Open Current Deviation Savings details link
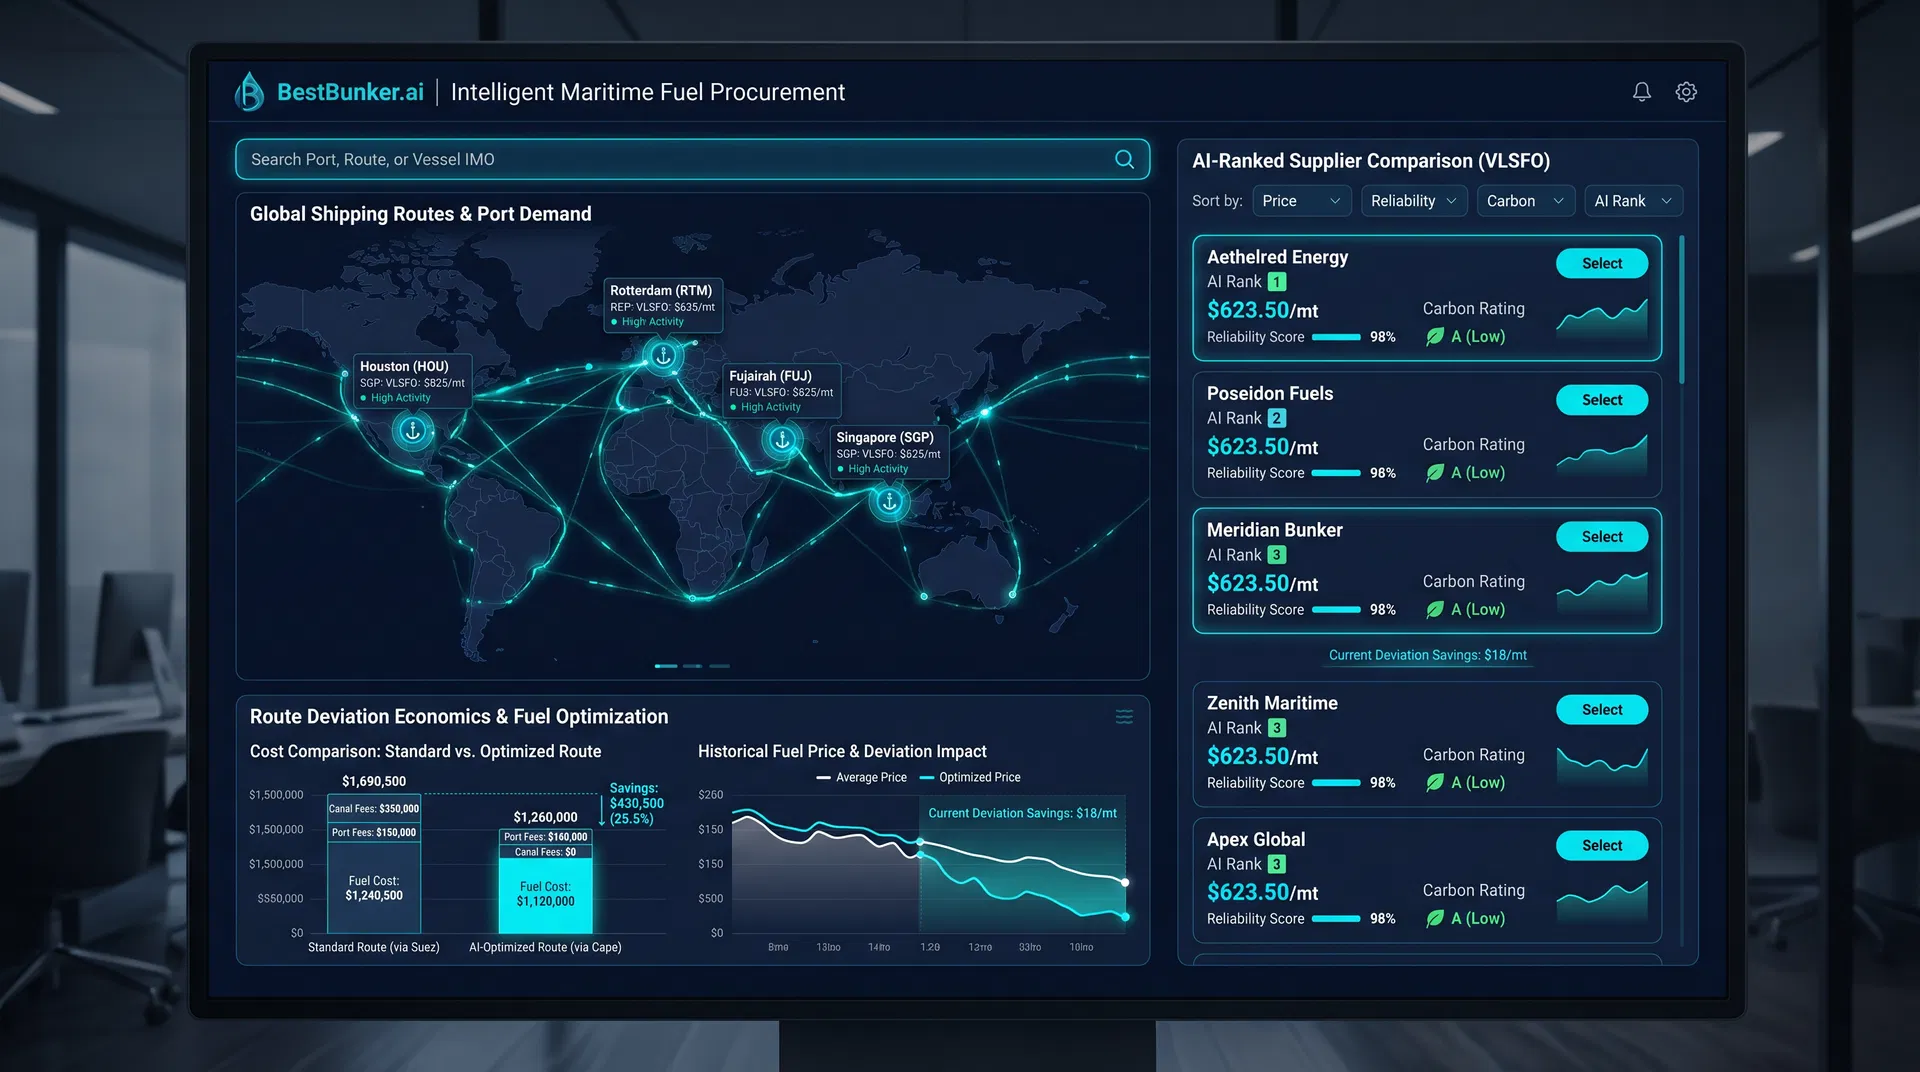The width and height of the screenshot is (1920, 1072). coord(1427,655)
